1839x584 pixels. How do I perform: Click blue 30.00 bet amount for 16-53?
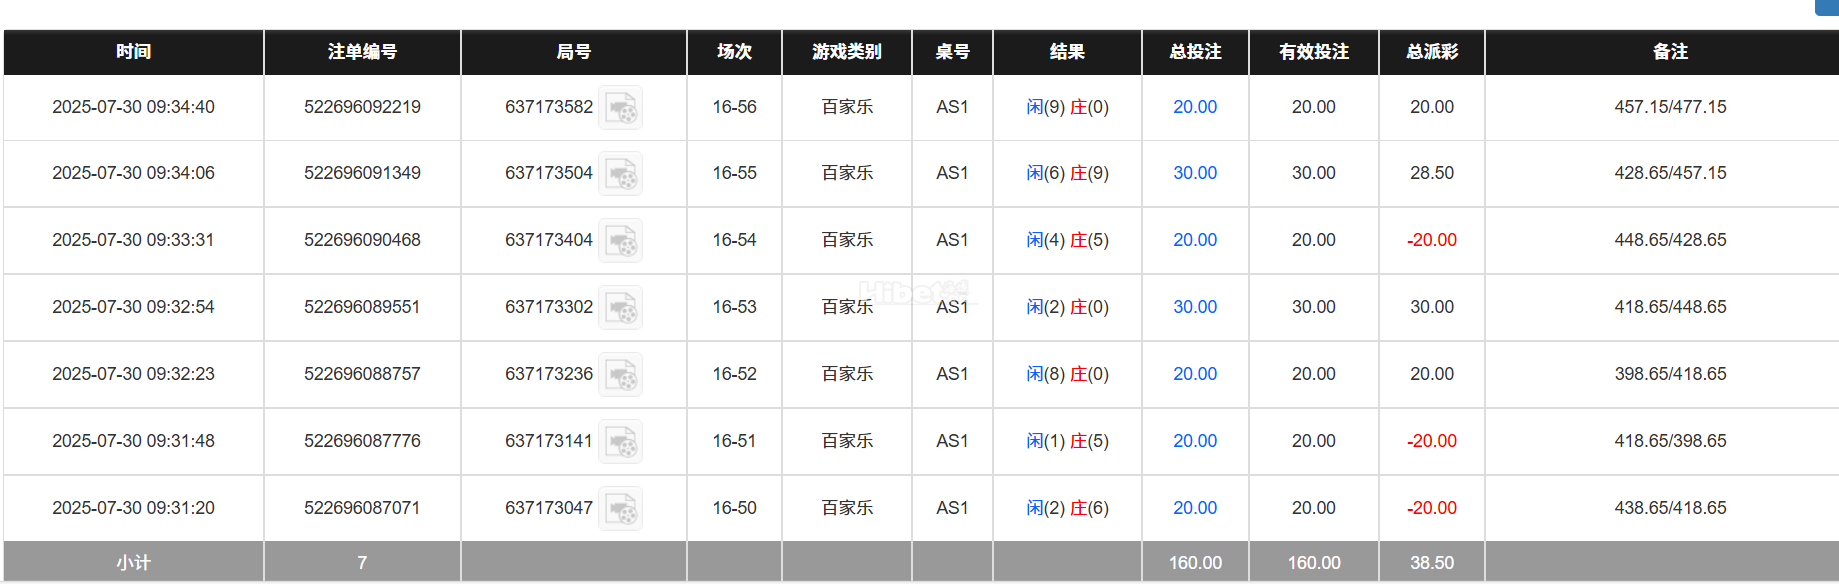point(1194,307)
